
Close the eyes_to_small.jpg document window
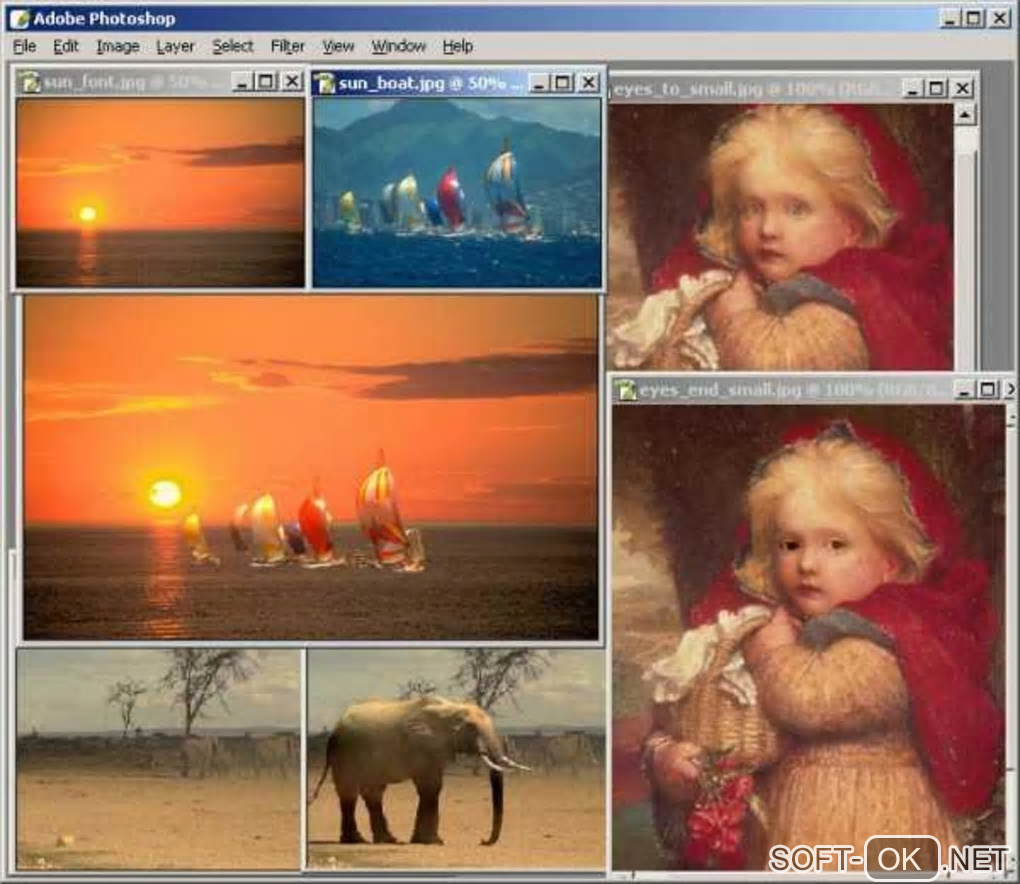click(962, 89)
